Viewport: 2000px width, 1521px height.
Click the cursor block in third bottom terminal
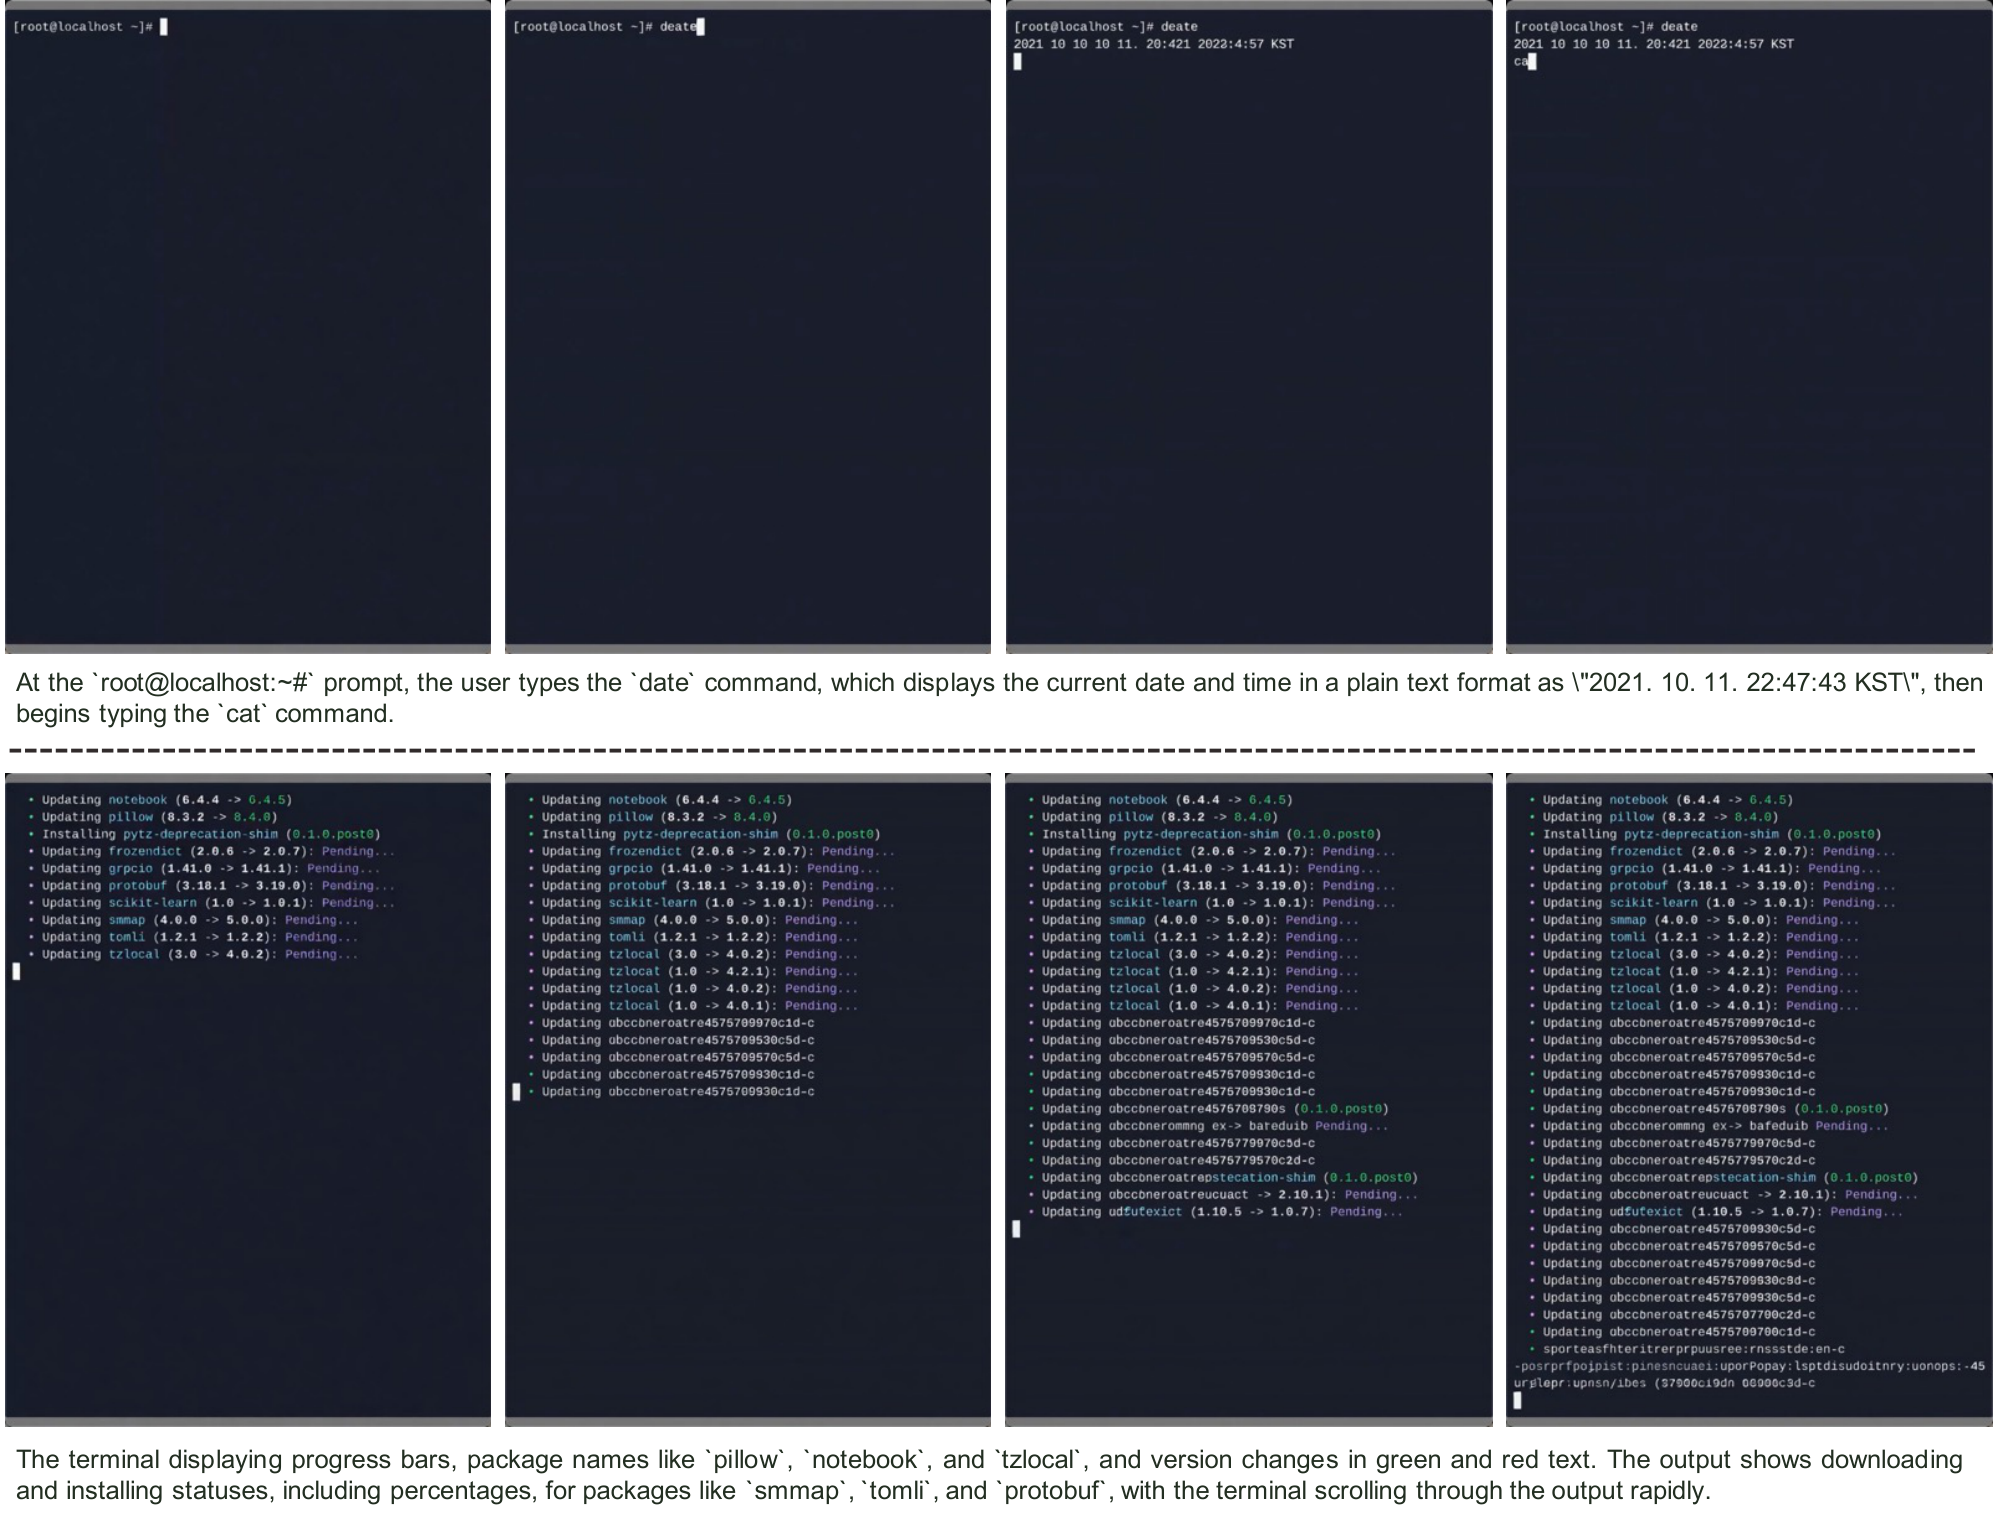tap(1017, 1229)
